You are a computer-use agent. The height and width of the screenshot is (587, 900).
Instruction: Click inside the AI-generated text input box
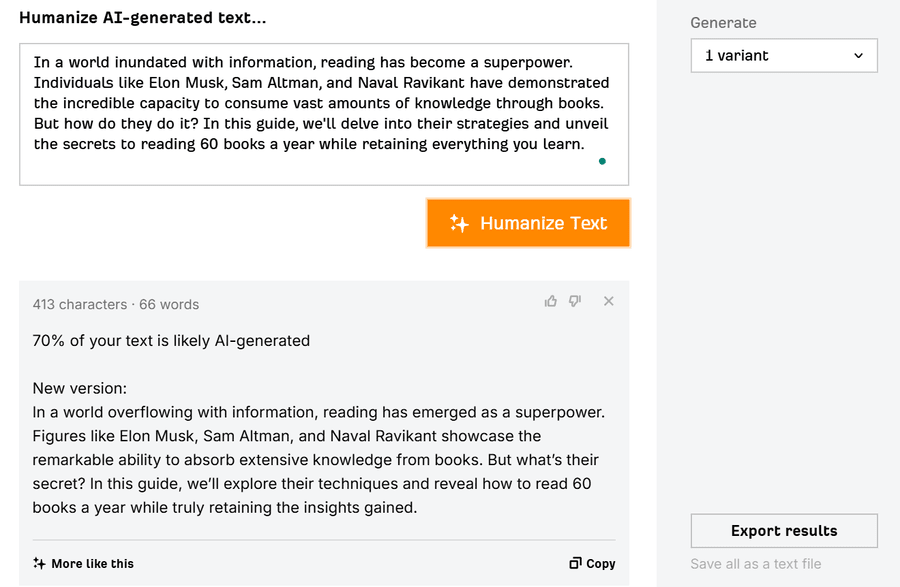pos(324,114)
